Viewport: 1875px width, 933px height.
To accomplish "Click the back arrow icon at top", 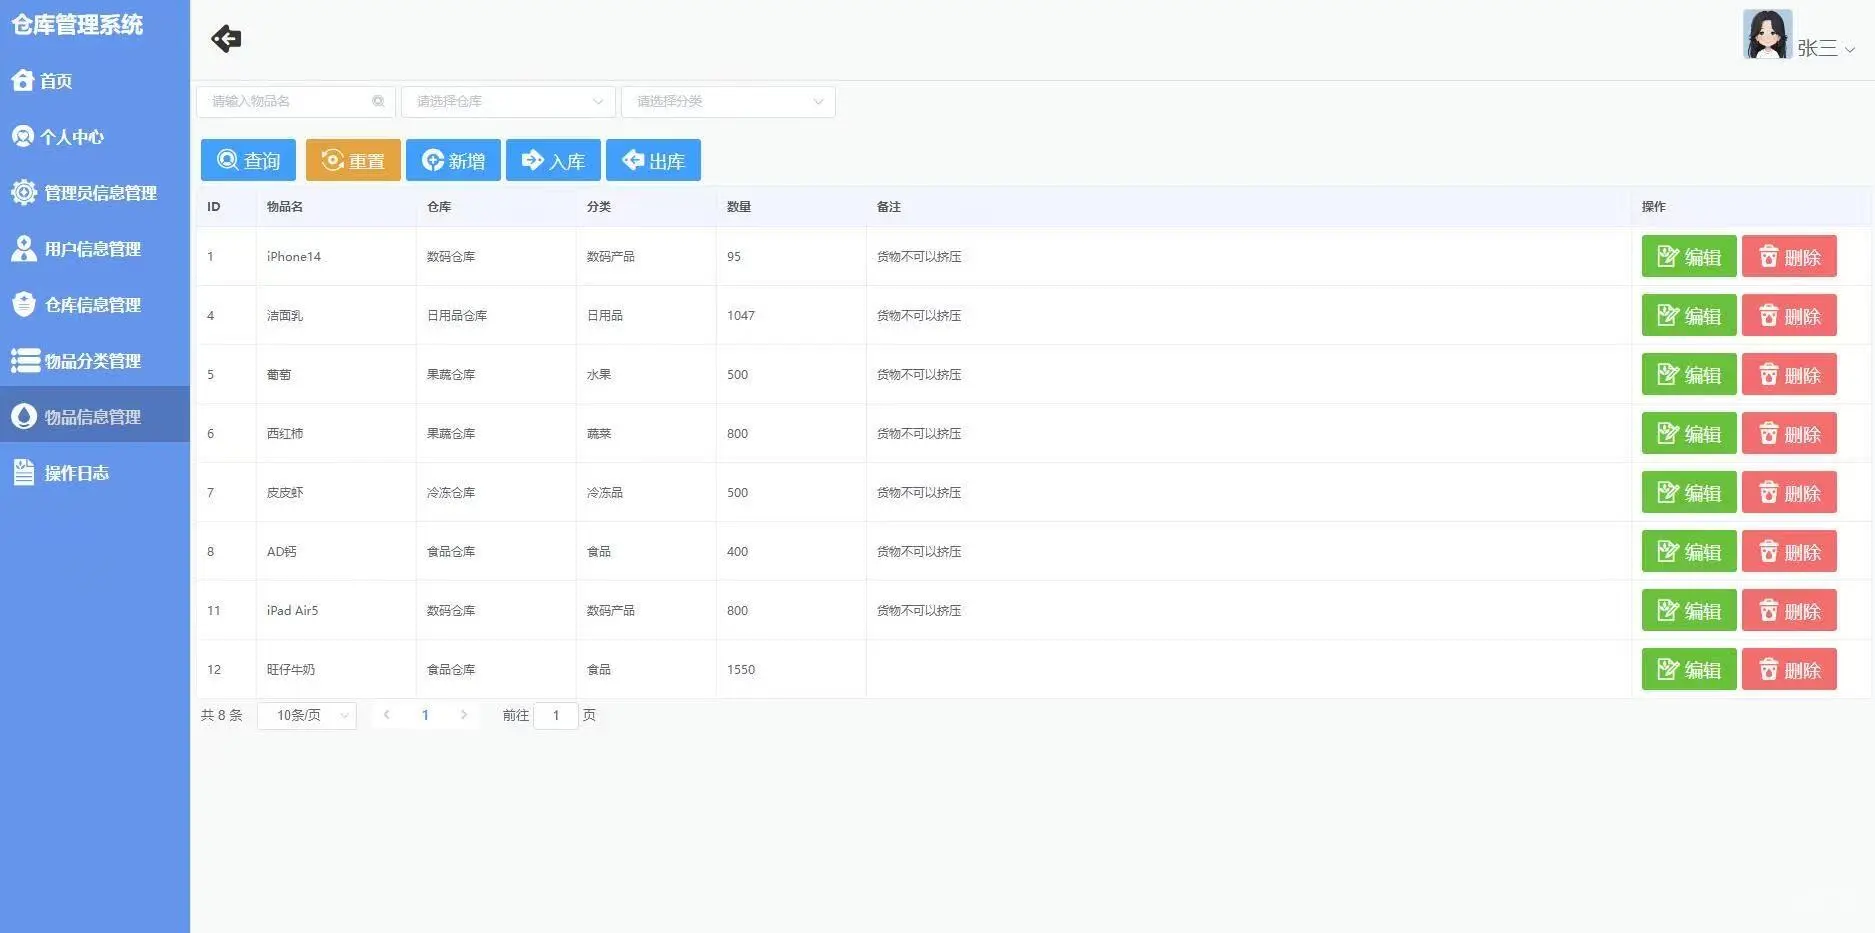I will [225, 38].
